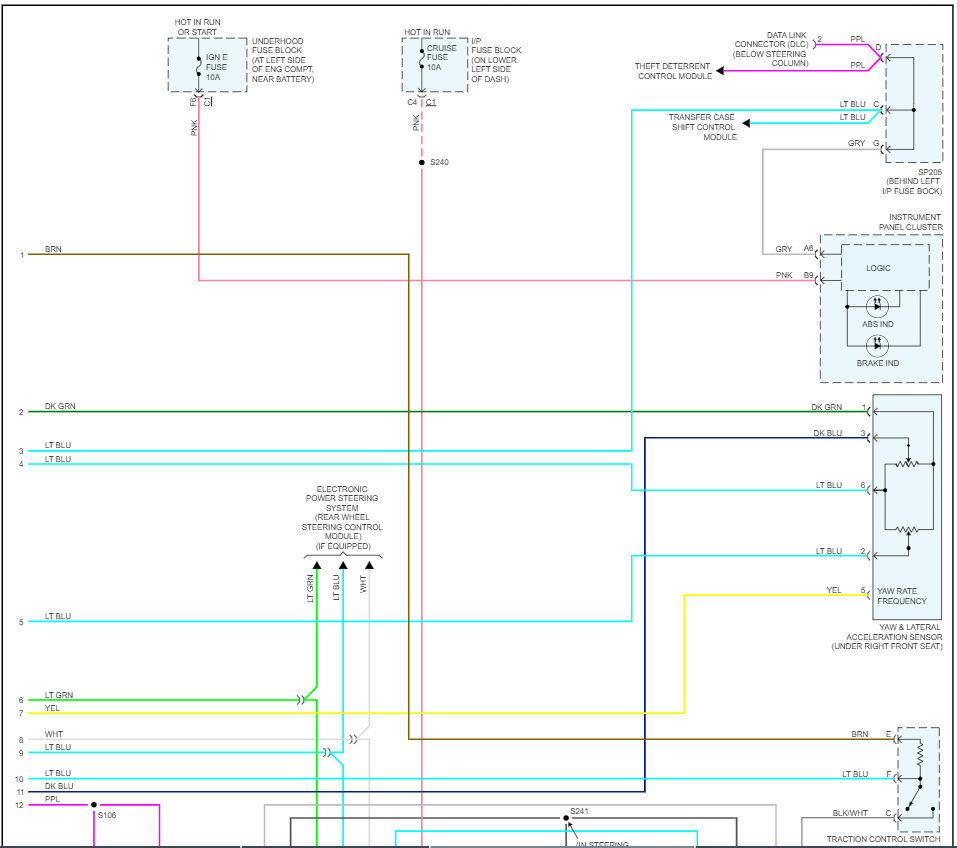Select BRN label on wire 1
The image size is (957, 848).
53,249
